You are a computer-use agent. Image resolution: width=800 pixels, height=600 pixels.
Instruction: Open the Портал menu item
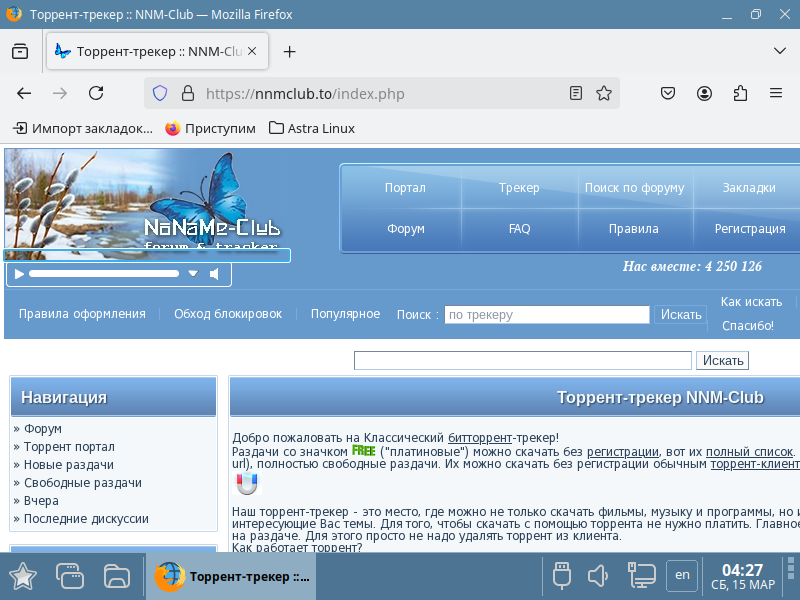tap(405, 187)
